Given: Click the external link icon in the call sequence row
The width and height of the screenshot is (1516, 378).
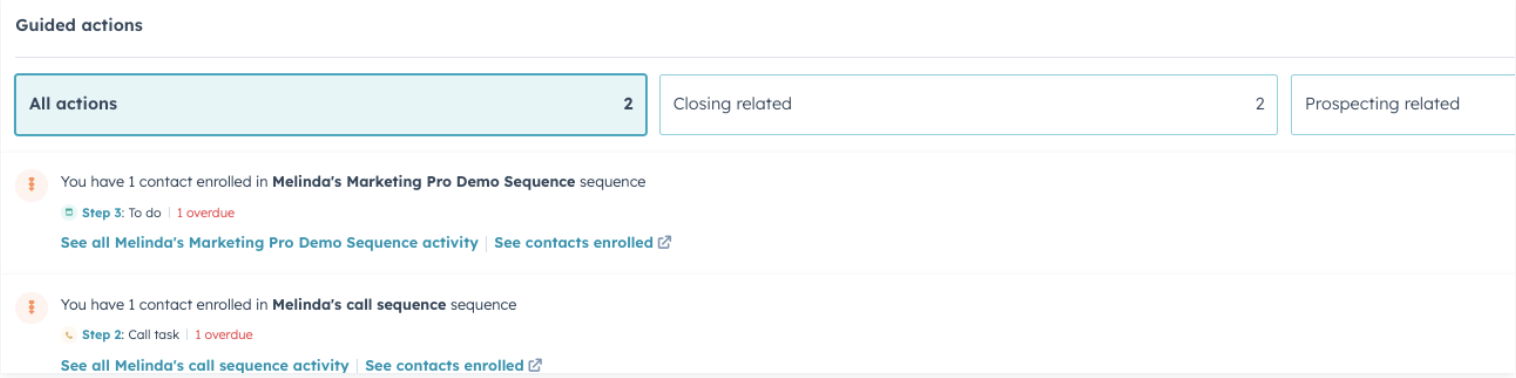Looking at the screenshot, I should pyautogui.click(x=536, y=366).
